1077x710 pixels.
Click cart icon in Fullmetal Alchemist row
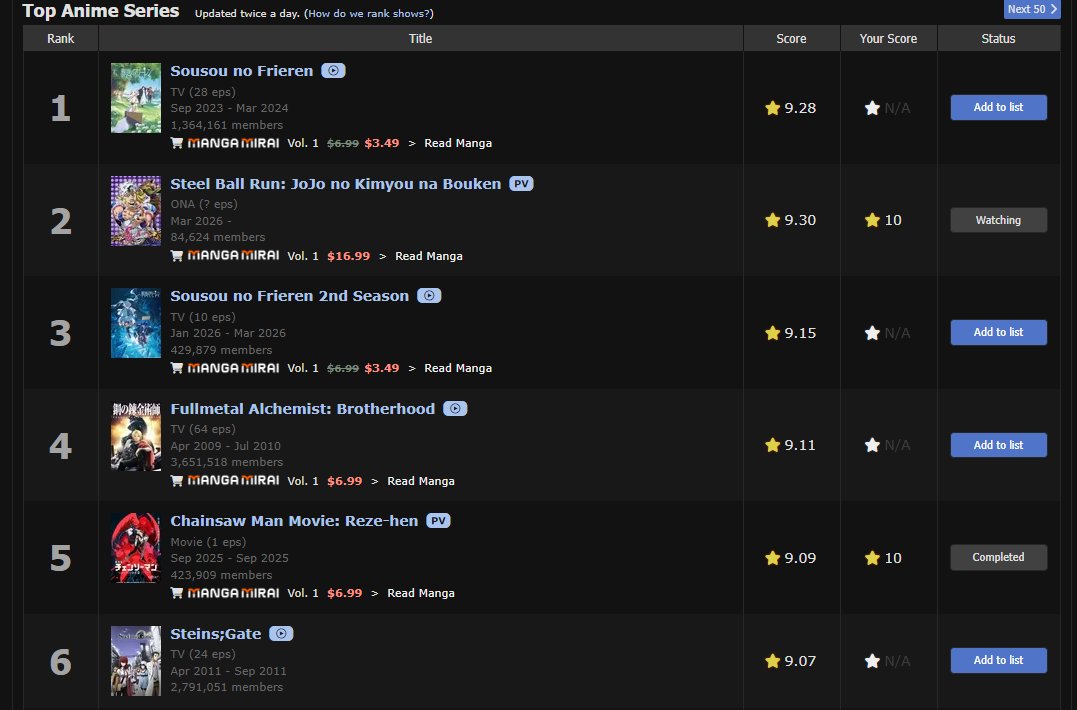pos(177,481)
